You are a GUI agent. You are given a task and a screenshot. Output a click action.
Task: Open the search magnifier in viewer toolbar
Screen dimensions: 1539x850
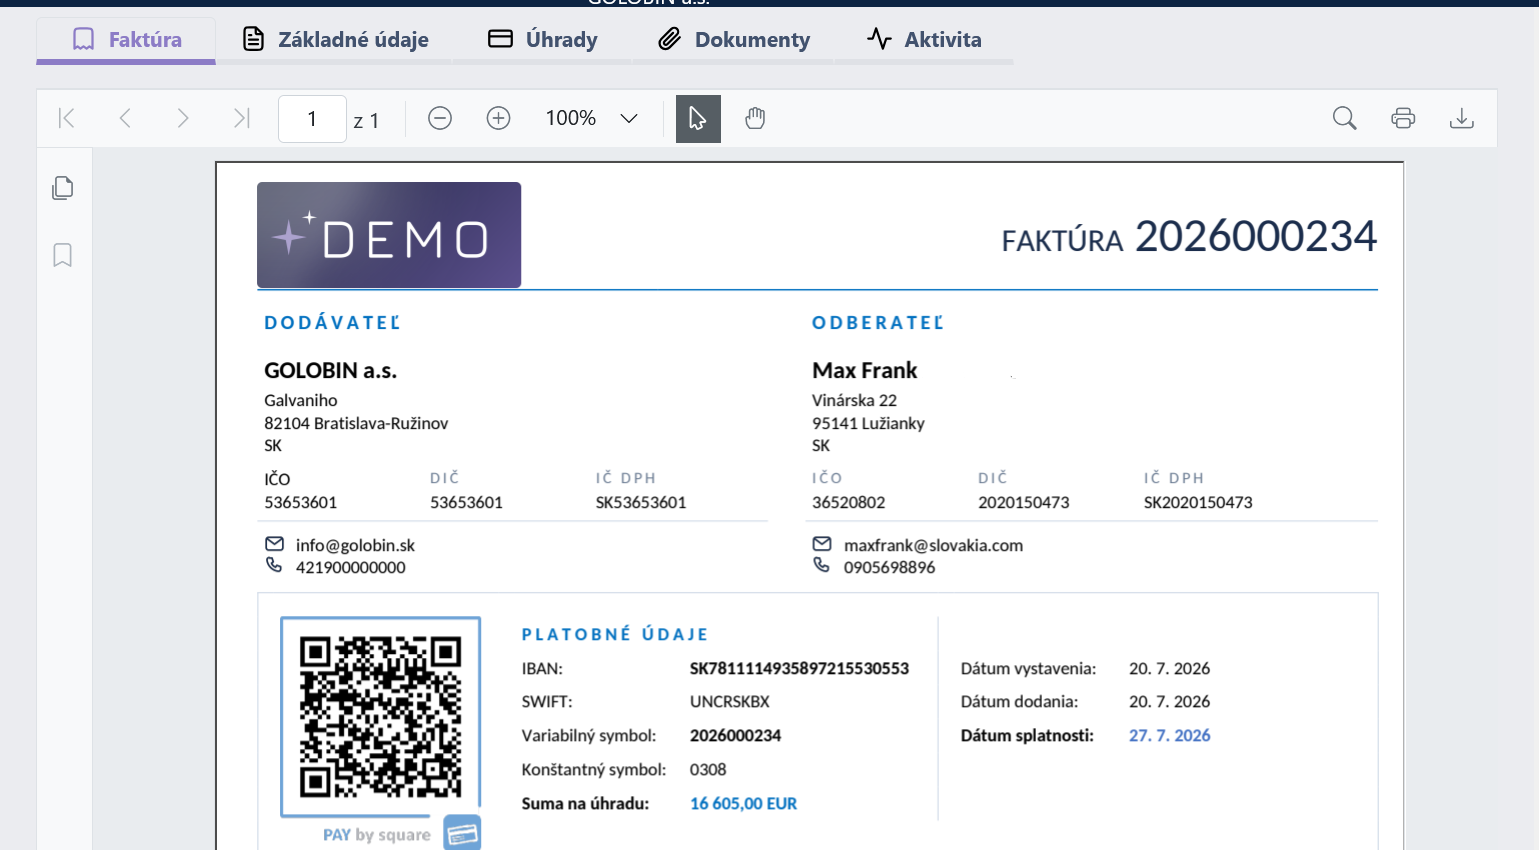pyautogui.click(x=1345, y=118)
